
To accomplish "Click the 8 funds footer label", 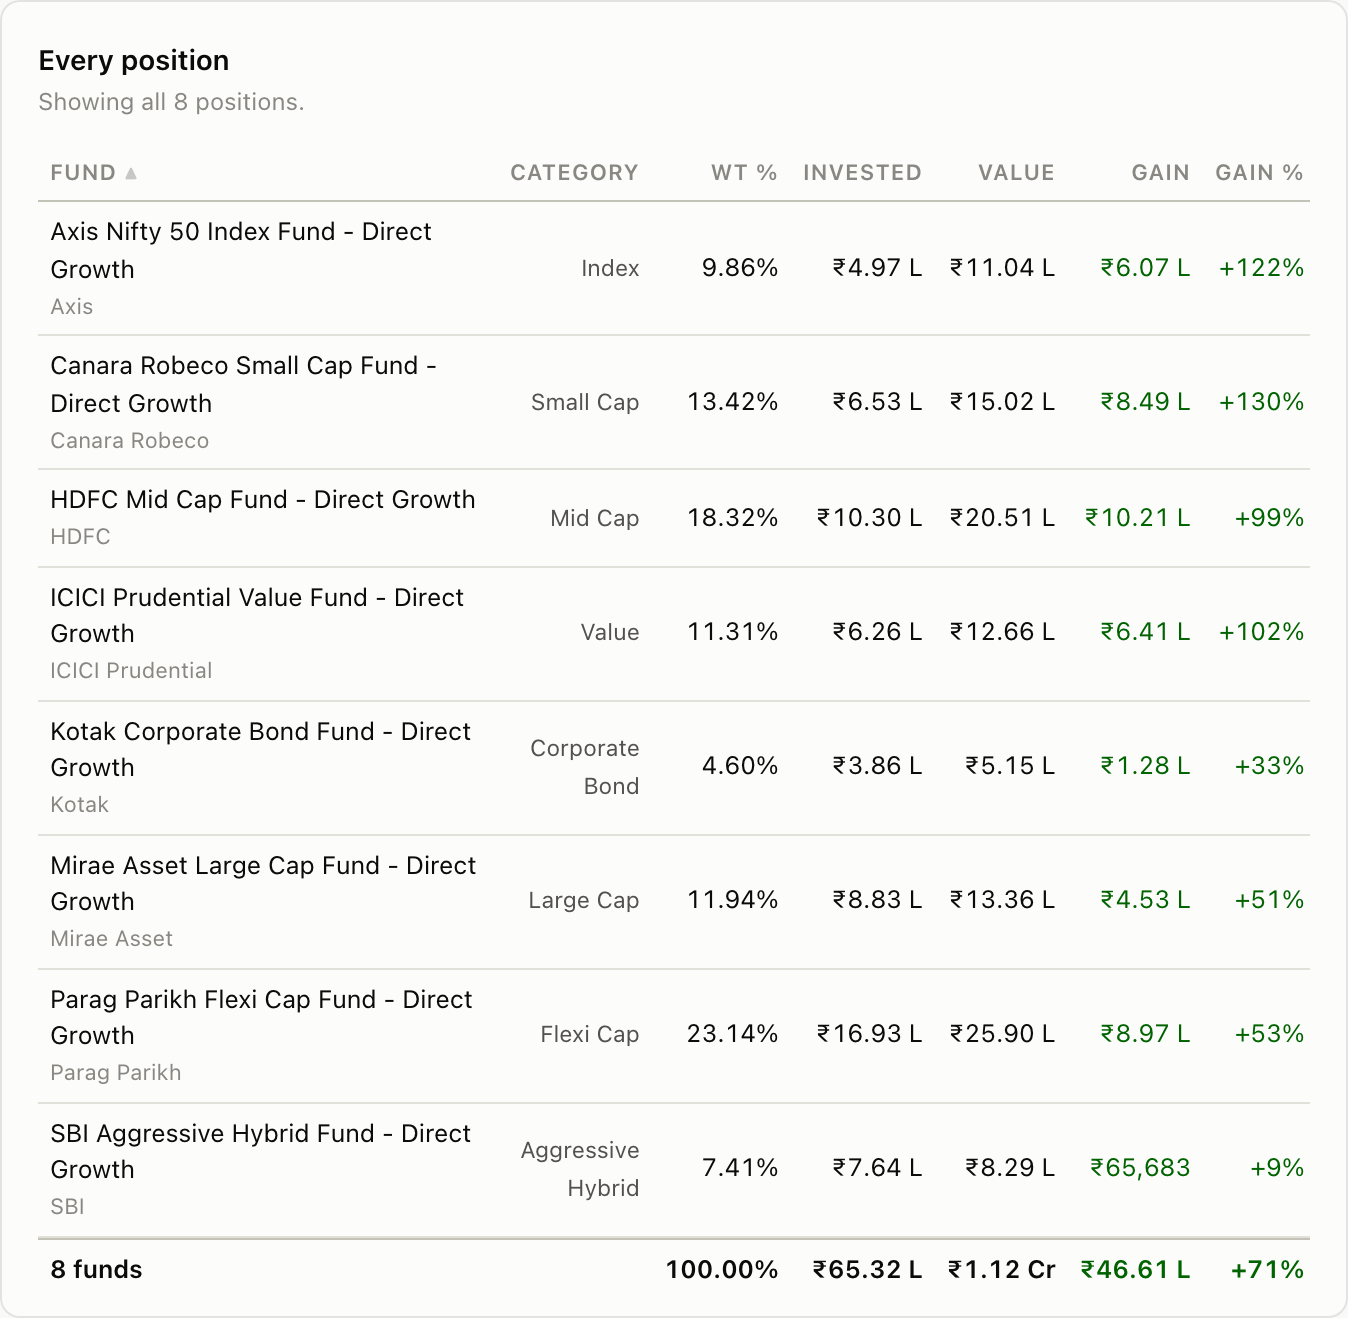I will tap(97, 1270).
